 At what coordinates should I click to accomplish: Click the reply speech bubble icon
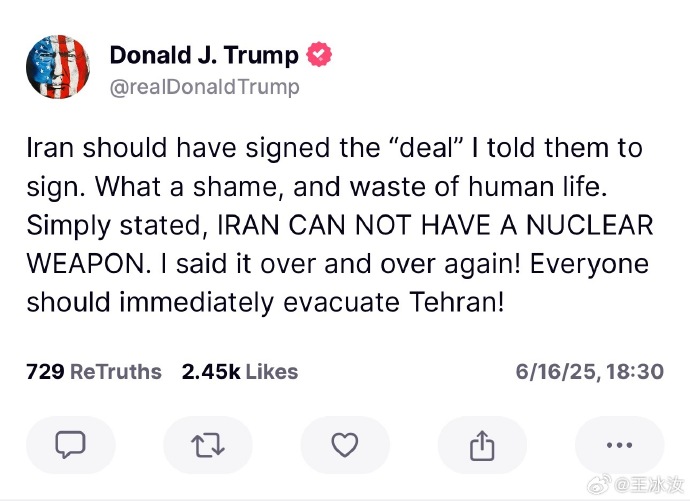70,444
